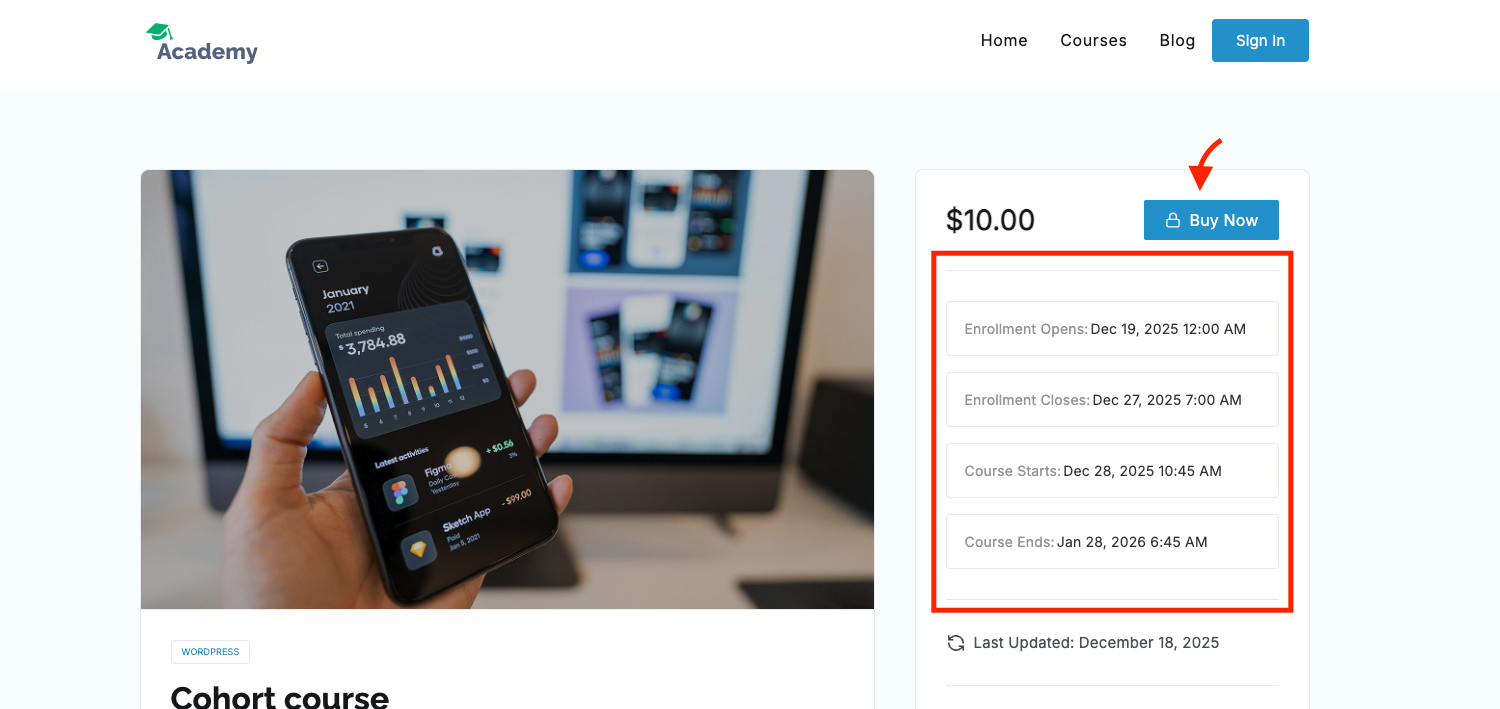This screenshot has height=709, width=1500.
Task: Select the $10.00 price label
Action: [x=990, y=220]
